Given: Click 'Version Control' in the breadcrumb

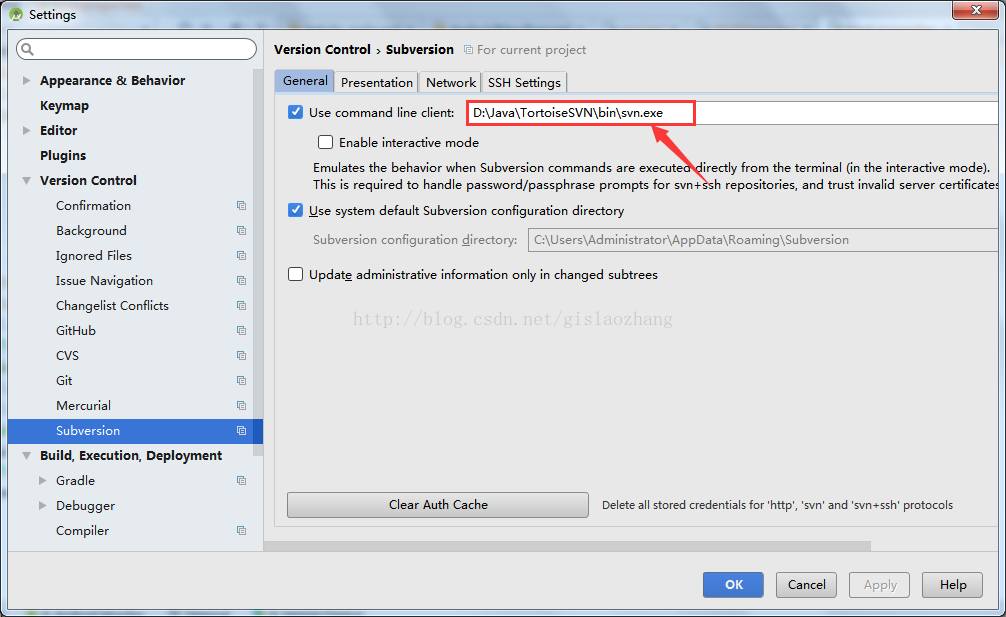Looking at the screenshot, I should coord(322,49).
